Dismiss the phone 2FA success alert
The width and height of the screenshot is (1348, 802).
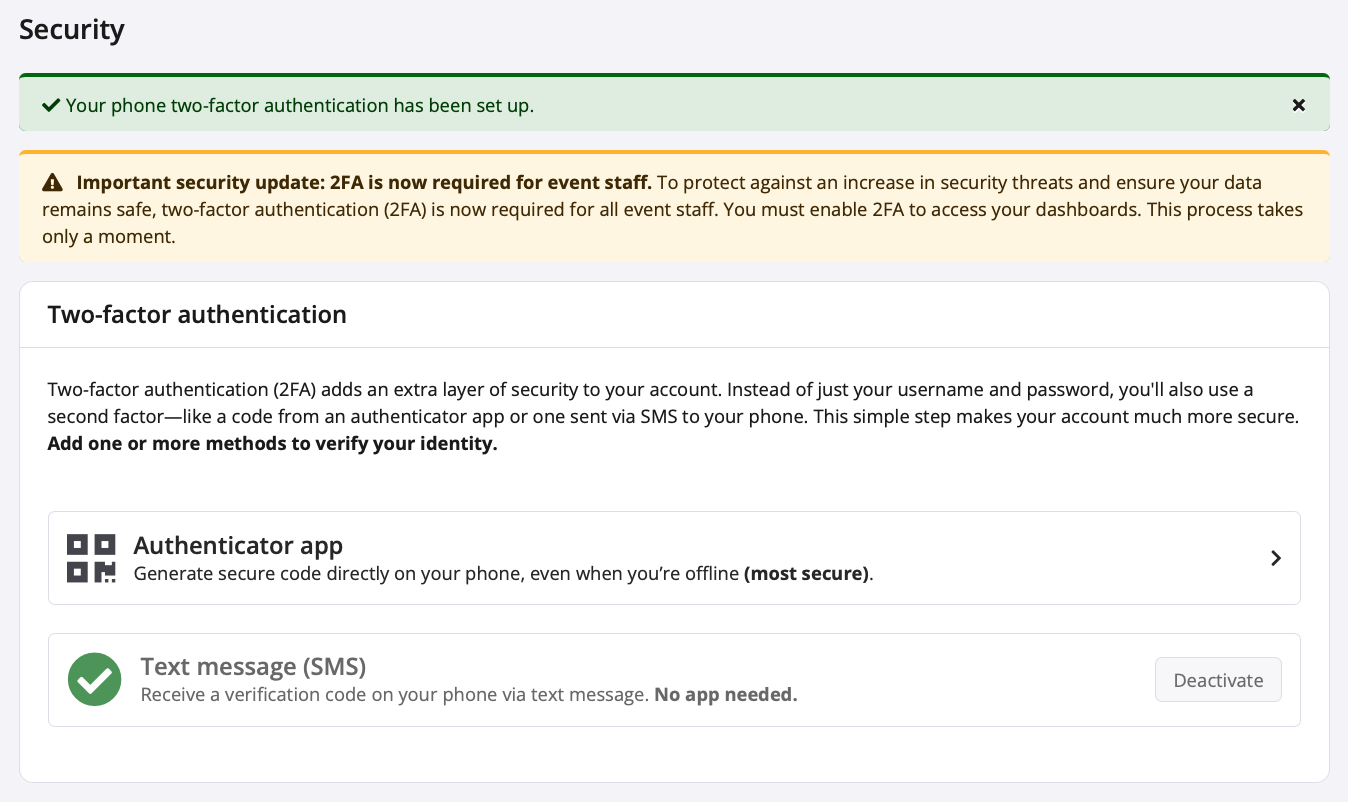1298,105
